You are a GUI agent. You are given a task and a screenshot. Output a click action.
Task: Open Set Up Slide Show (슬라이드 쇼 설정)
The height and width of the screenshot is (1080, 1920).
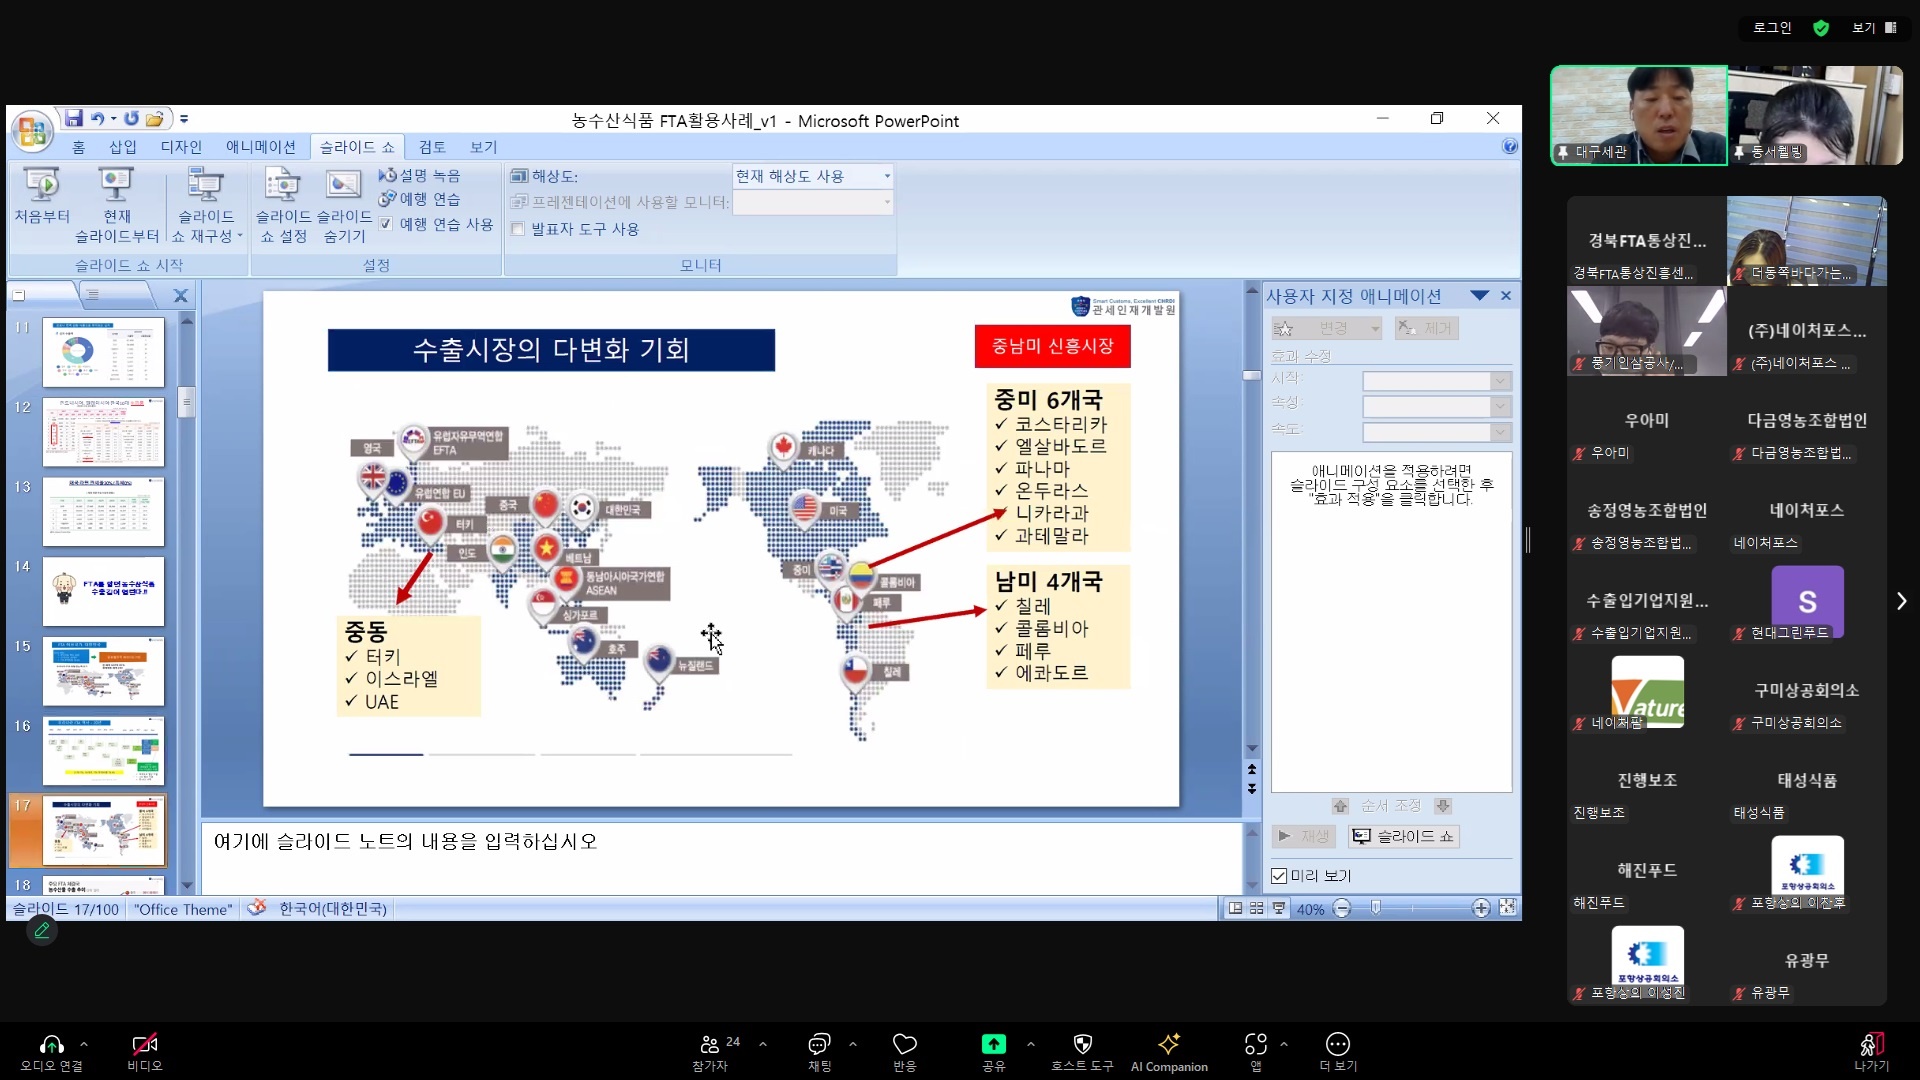[x=283, y=206]
